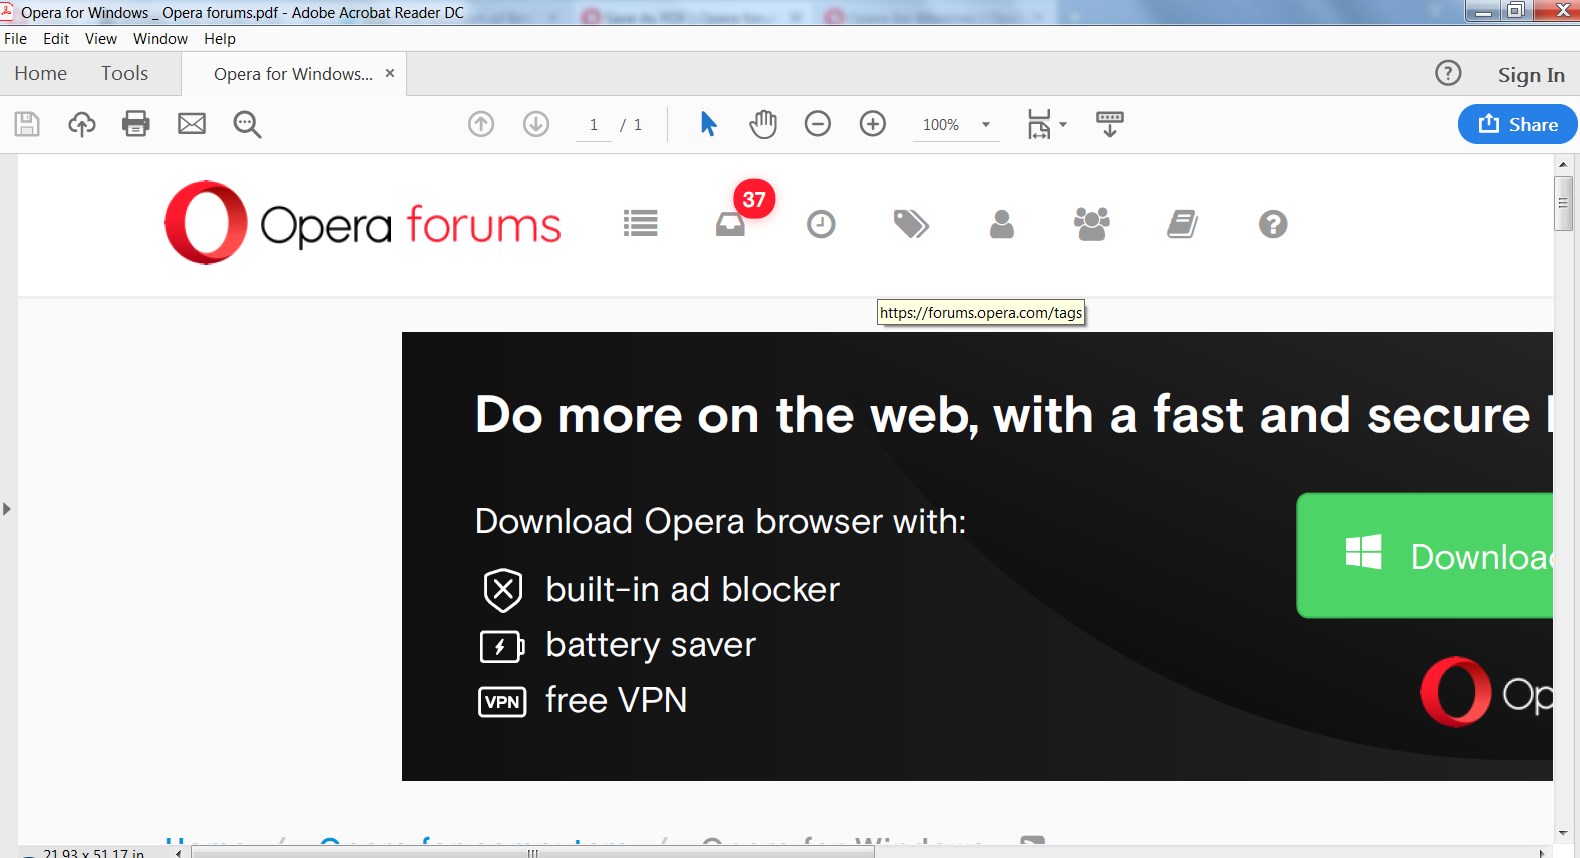The width and height of the screenshot is (1580, 858).
Task: Click the horizontal scrollbar left arrow
Action: pyautogui.click(x=178, y=852)
